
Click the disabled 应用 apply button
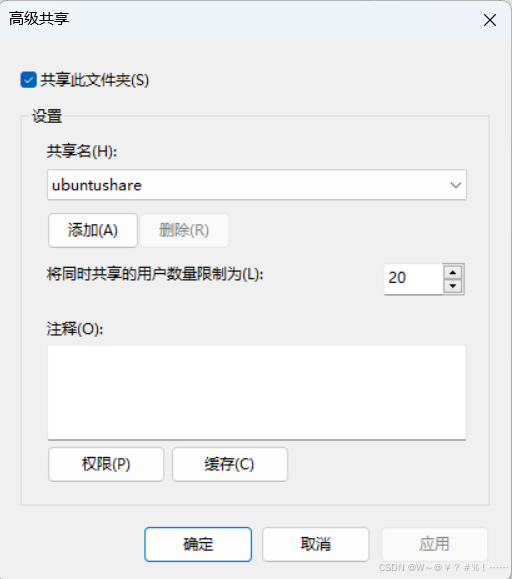[x=434, y=544]
